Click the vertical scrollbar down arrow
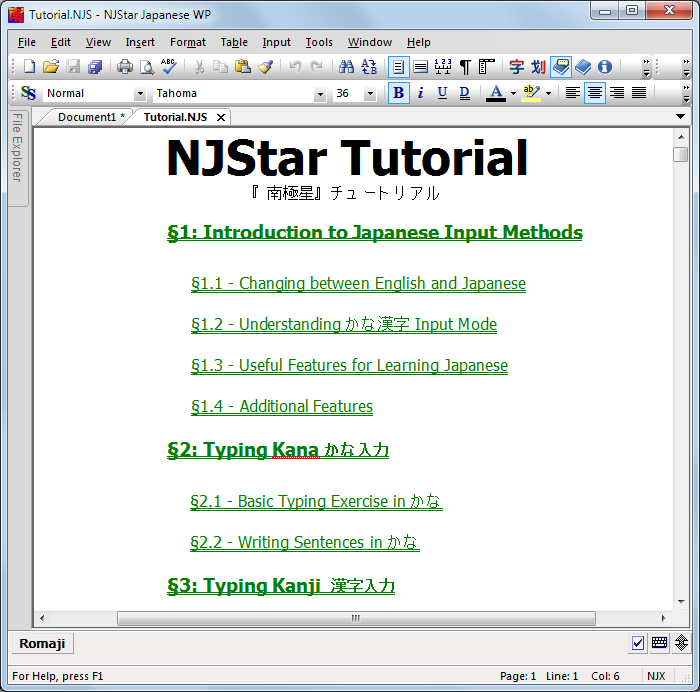The image size is (700, 692). tap(681, 602)
